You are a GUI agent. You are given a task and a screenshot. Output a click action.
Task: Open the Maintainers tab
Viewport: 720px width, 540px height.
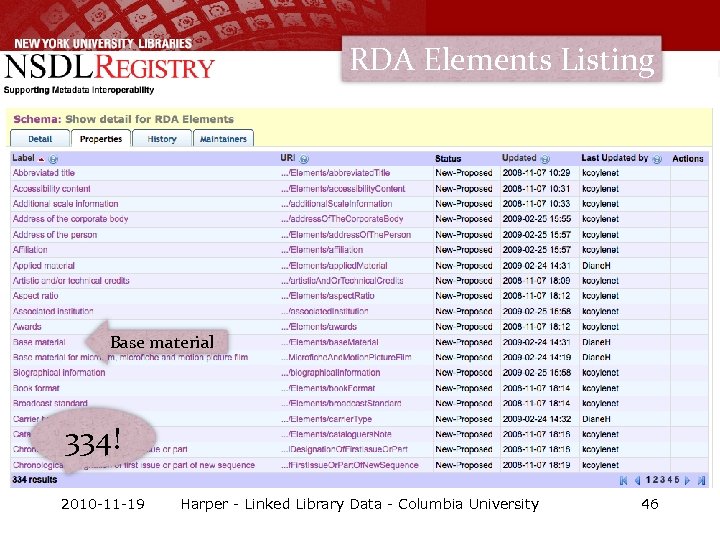(x=223, y=139)
